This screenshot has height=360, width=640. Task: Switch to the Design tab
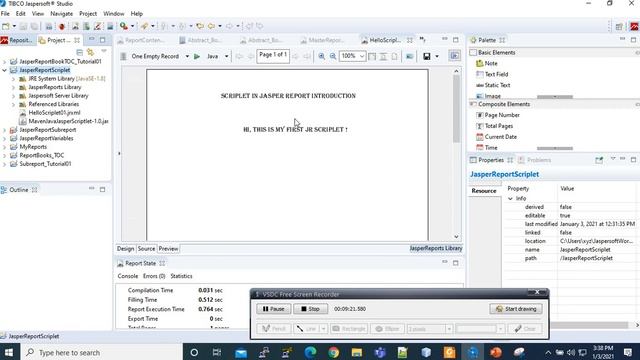[125, 249]
